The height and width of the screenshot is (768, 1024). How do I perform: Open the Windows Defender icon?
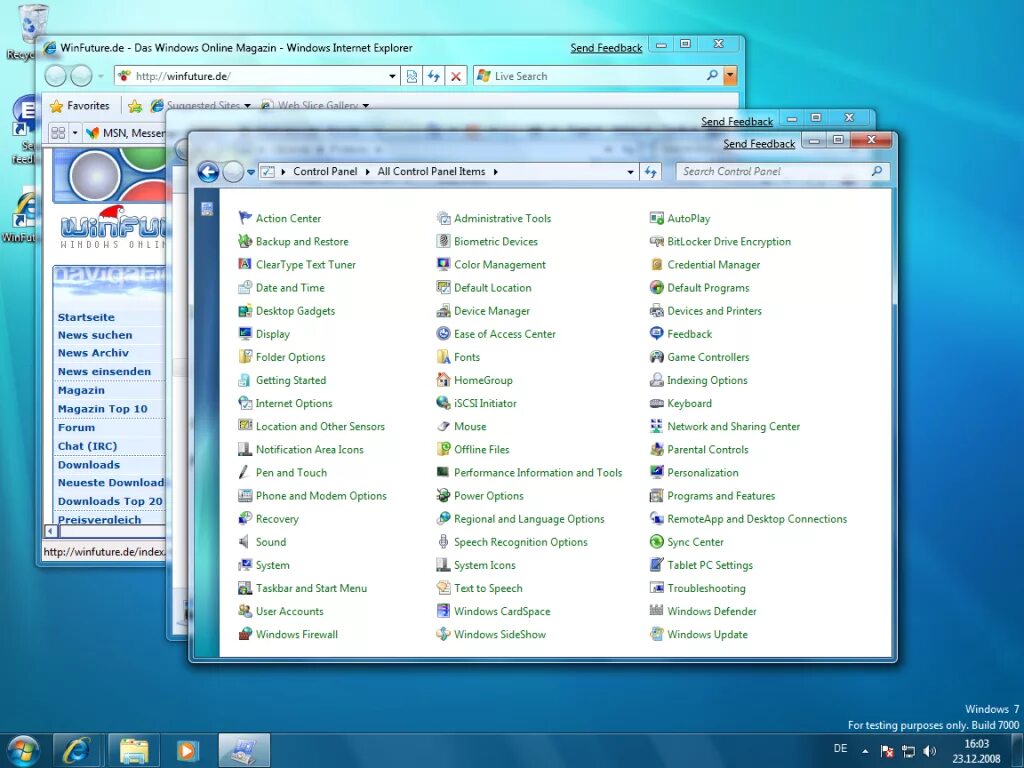[656, 611]
